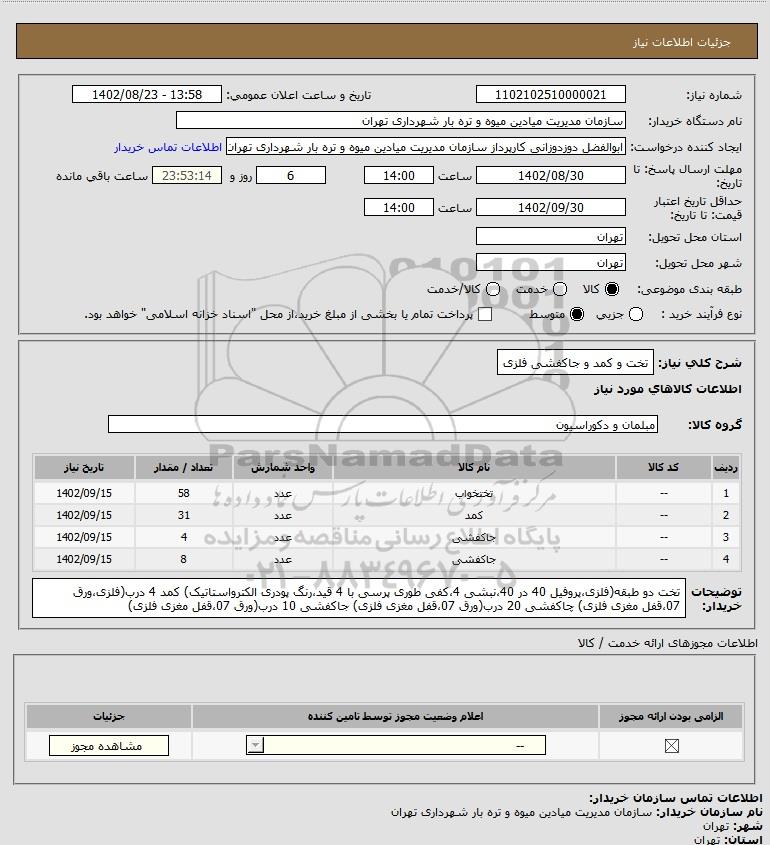Click the گروه کالا field مبلمان و دکوراسیون

pyautogui.click(x=383, y=425)
